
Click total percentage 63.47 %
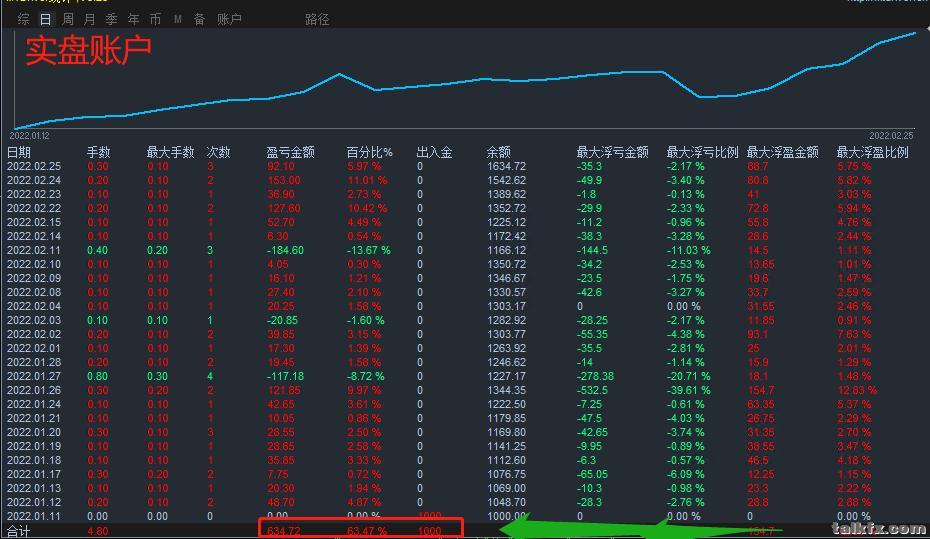[x=367, y=531]
